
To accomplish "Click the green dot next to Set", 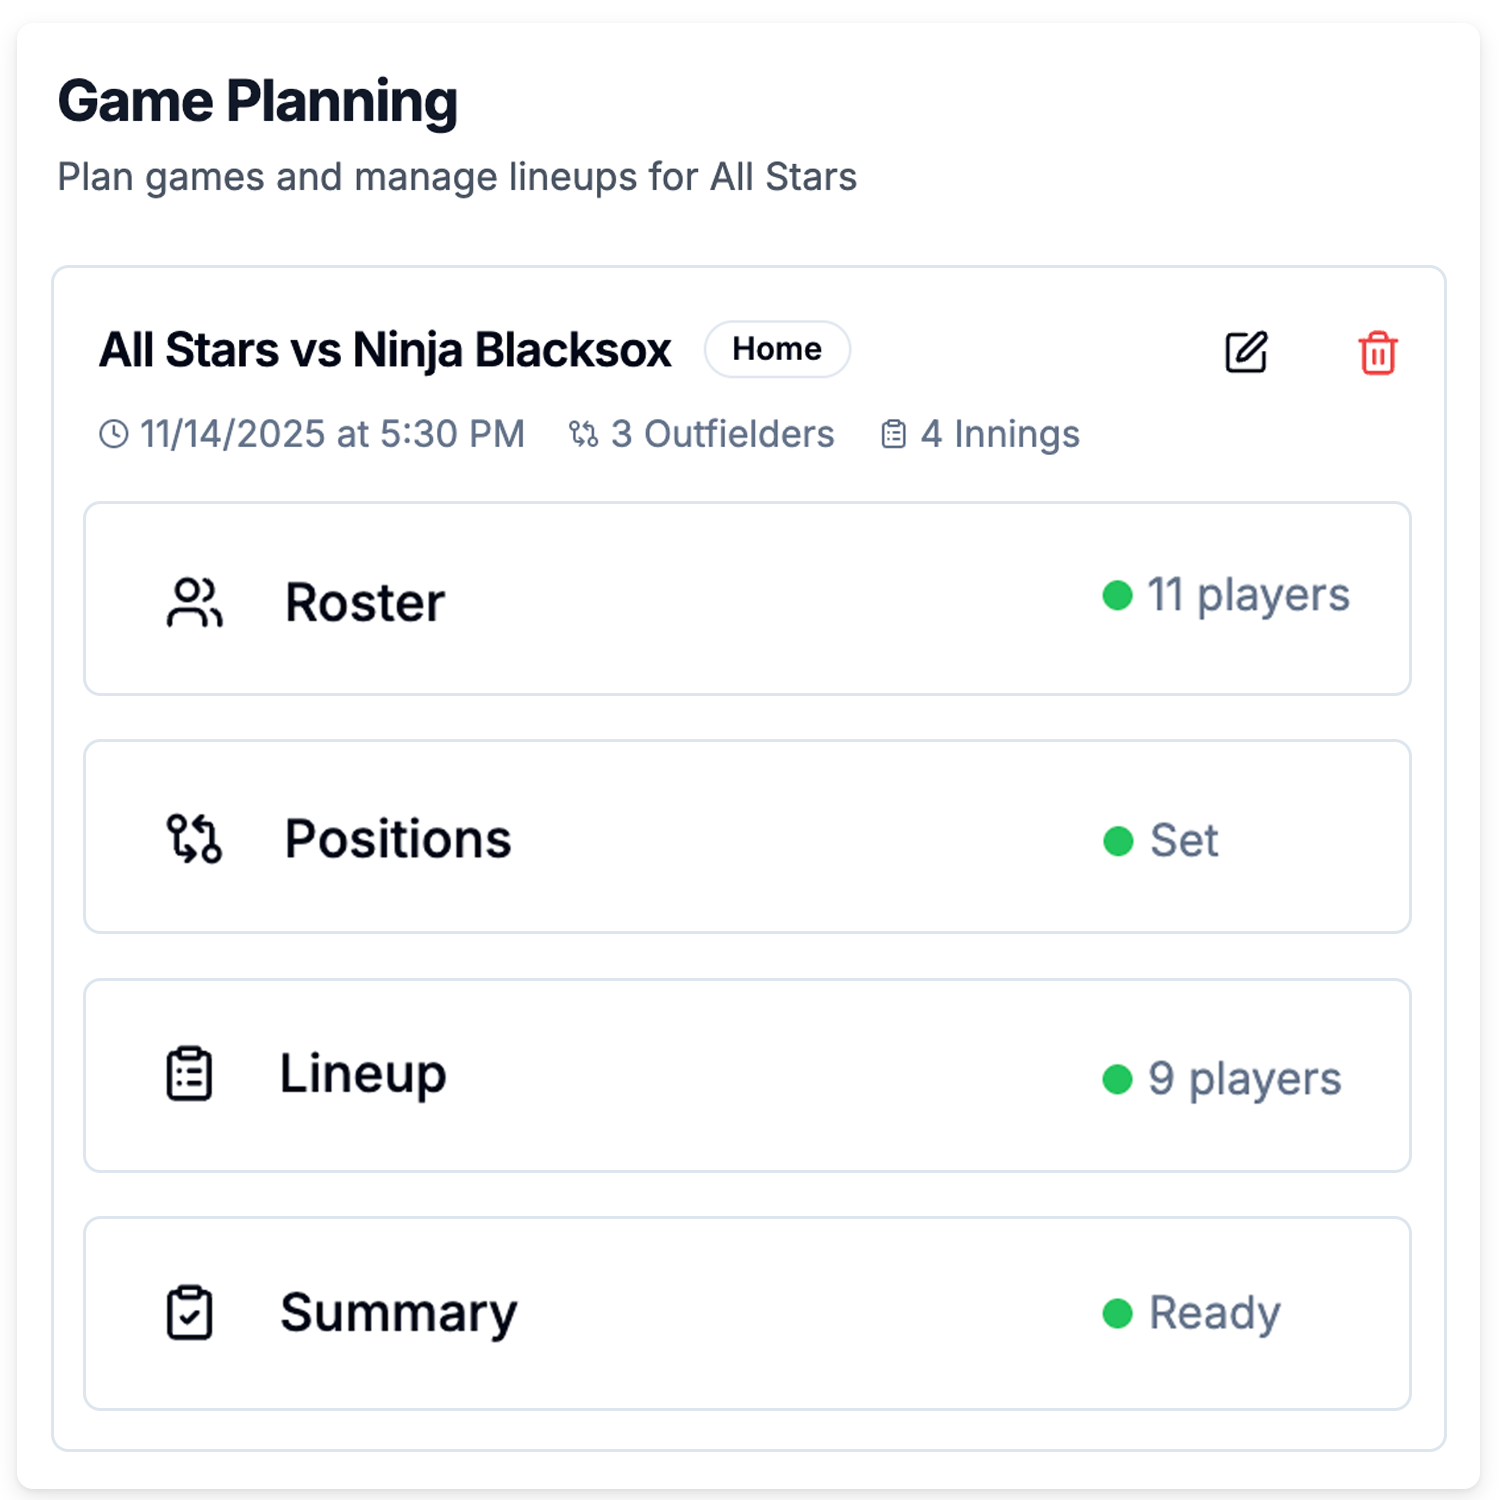I will [x=1118, y=841].
